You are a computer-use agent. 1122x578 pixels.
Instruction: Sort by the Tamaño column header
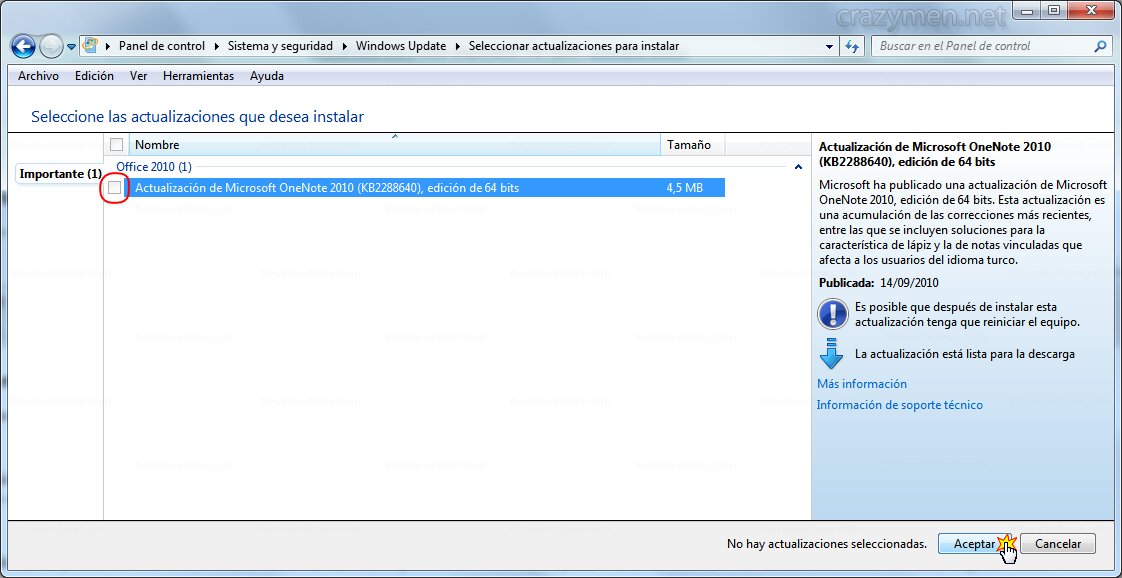693,144
